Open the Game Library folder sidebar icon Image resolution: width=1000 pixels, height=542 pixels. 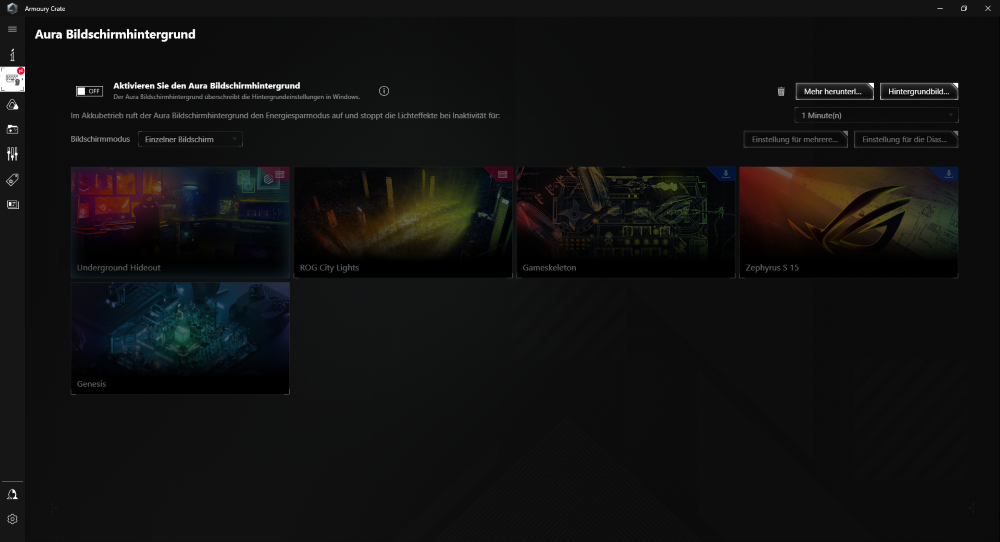pos(12,129)
